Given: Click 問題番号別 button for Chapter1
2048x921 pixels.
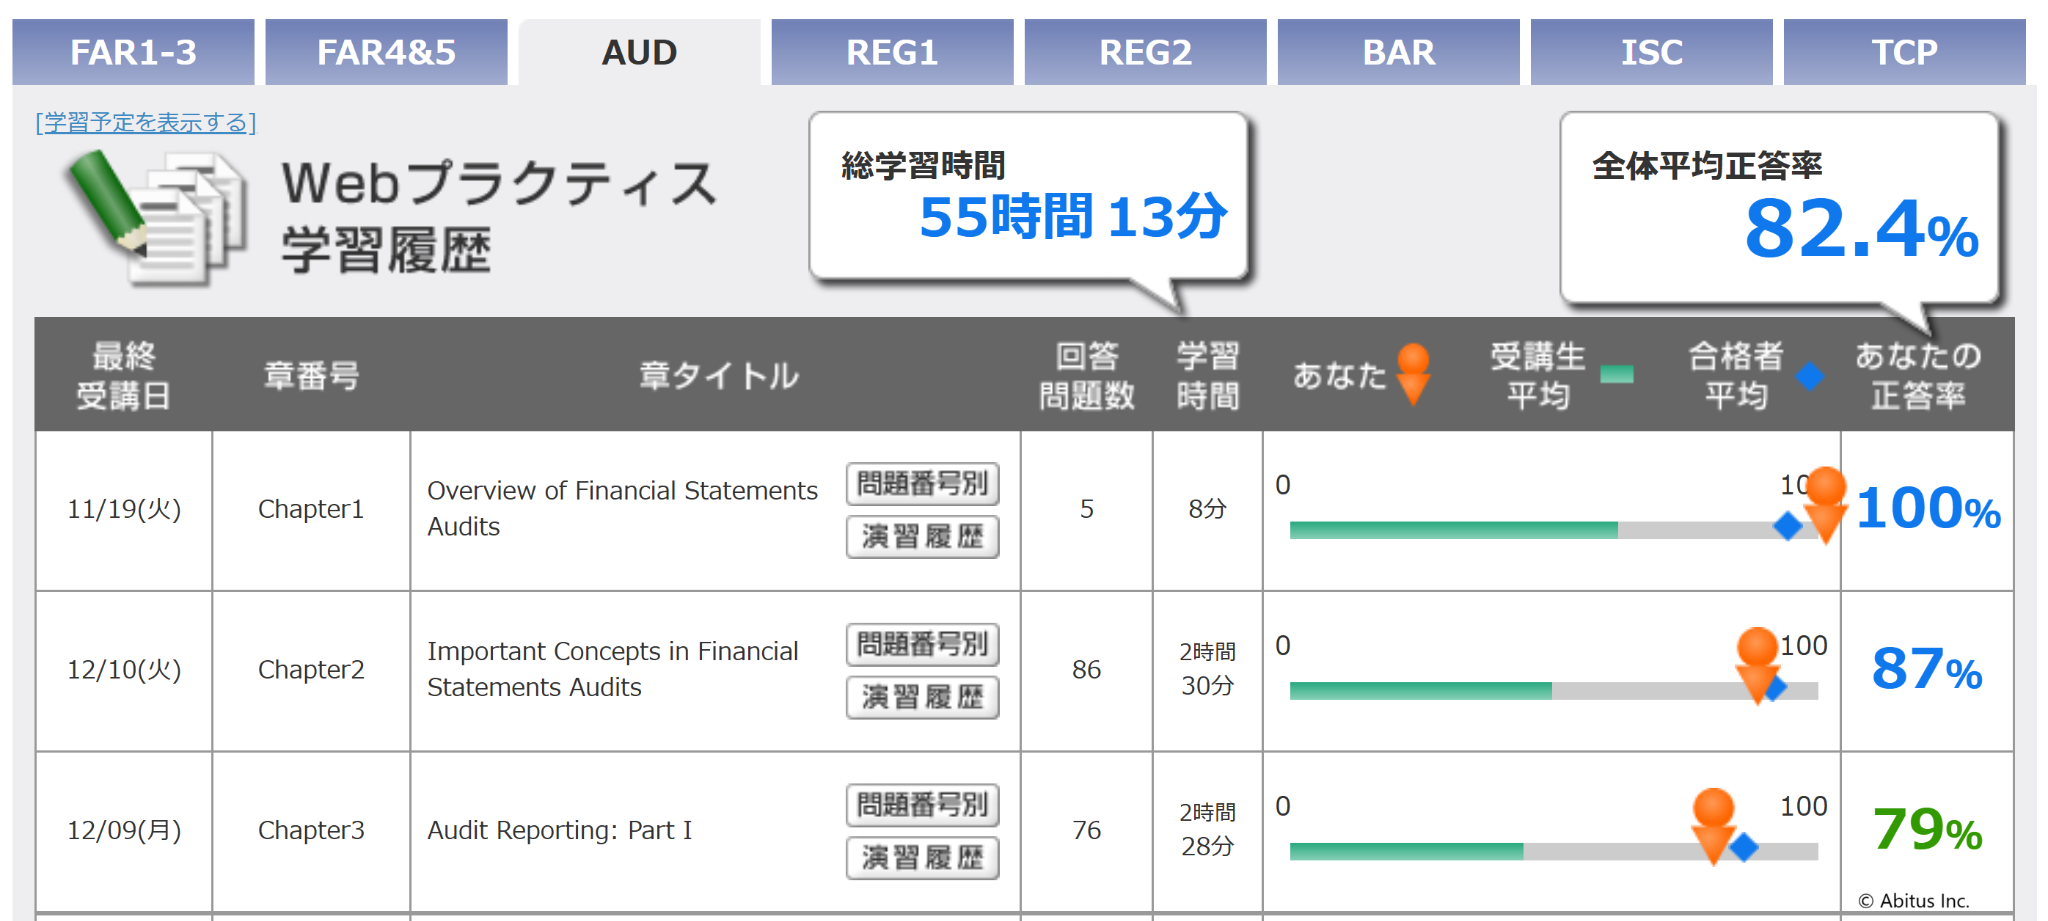Looking at the screenshot, I should coord(922,484).
